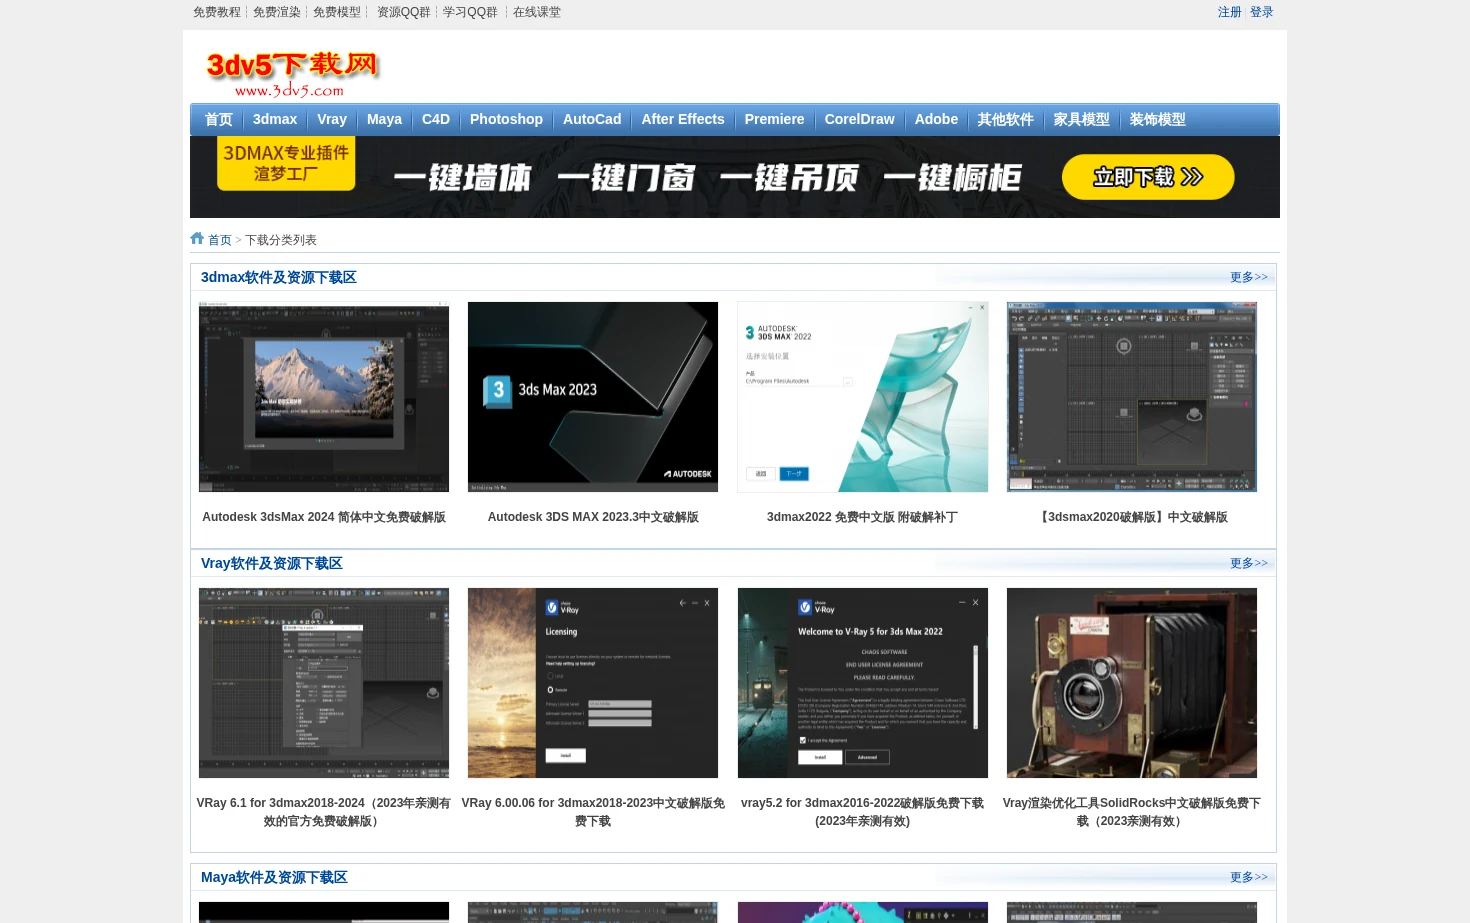Select C4D in navigation bar
The height and width of the screenshot is (923, 1470).
tap(436, 119)
